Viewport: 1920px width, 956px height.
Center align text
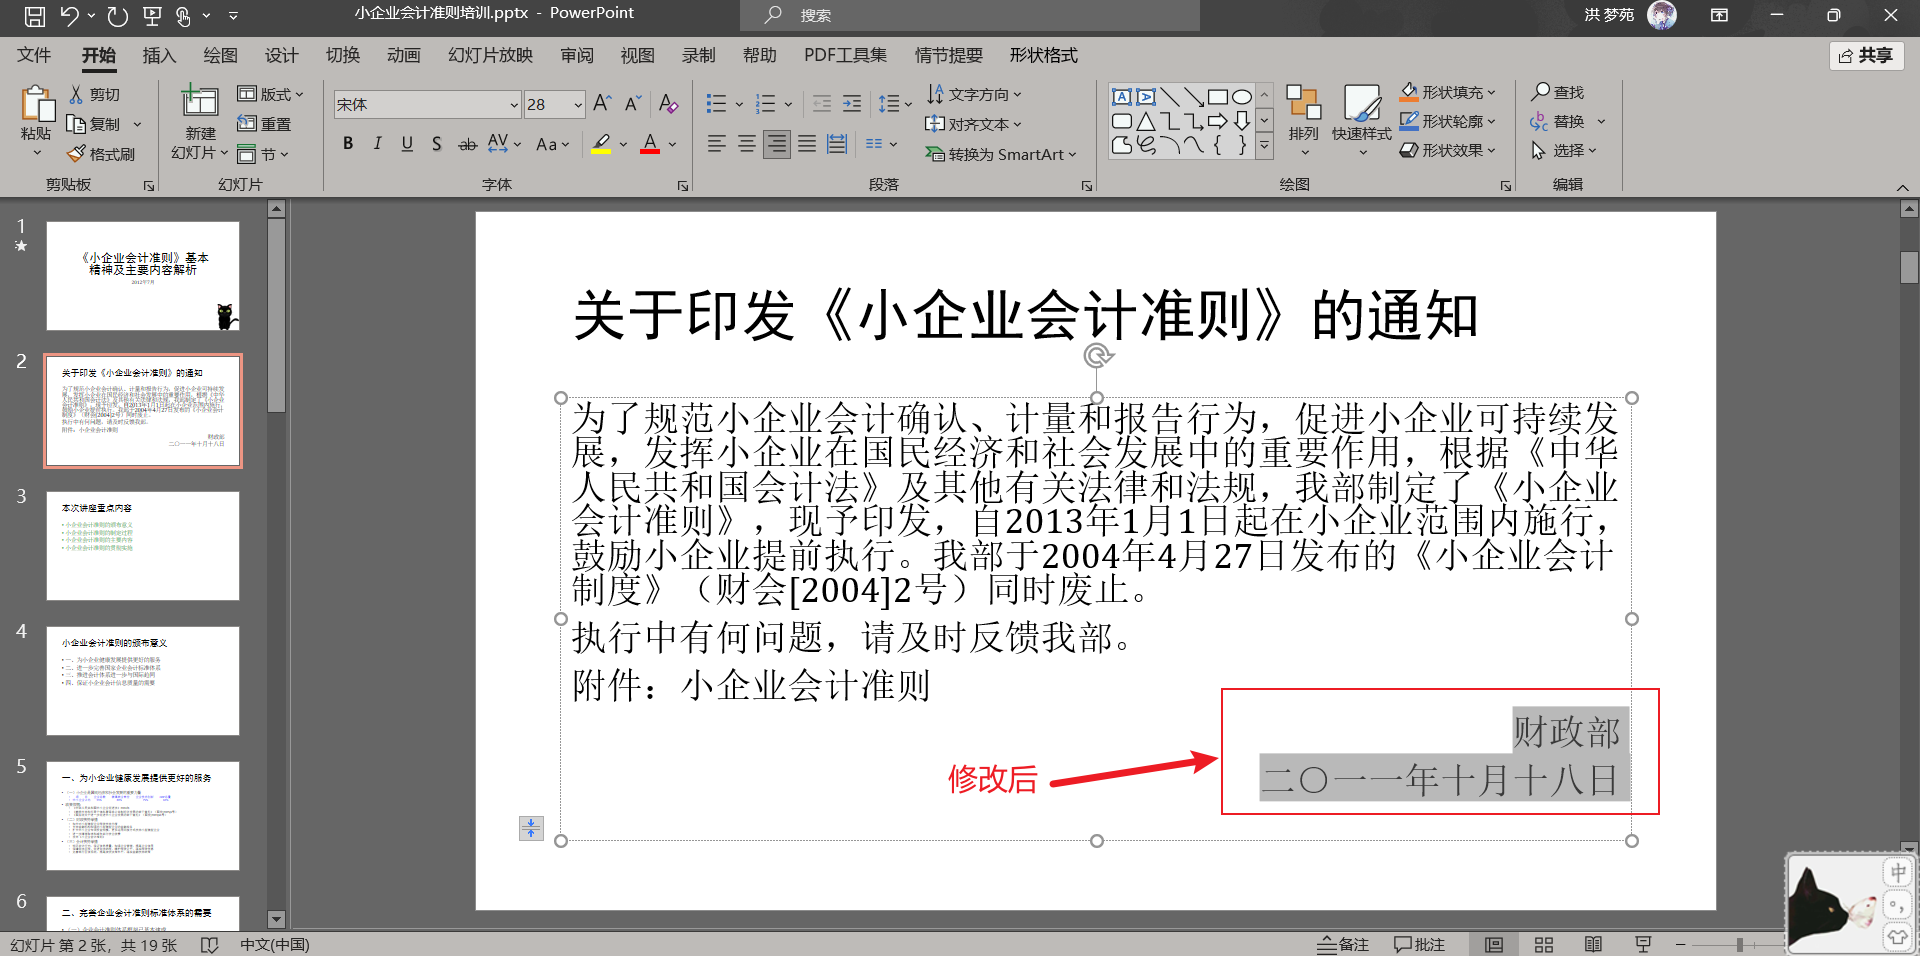tap(747, 144)
